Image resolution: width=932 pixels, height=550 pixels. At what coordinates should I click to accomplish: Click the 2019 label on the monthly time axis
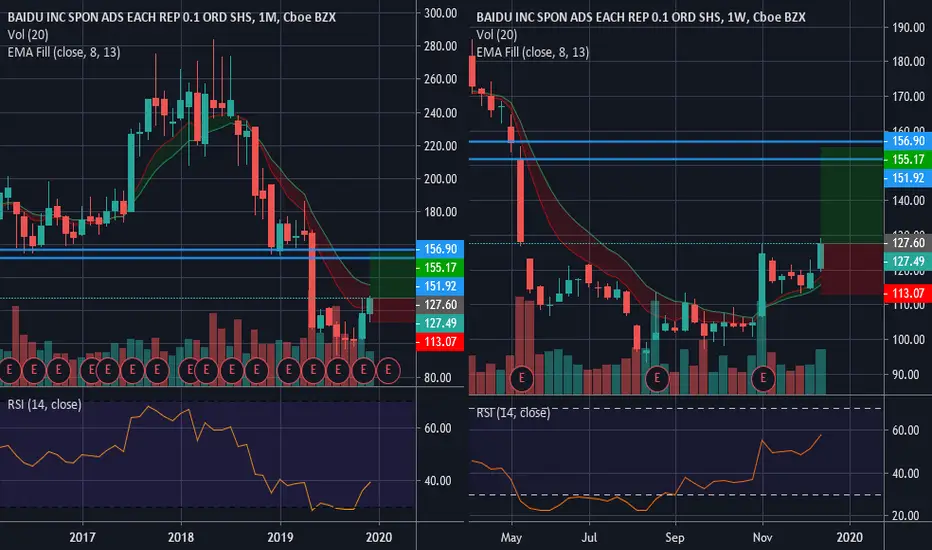tap(280, 538)
